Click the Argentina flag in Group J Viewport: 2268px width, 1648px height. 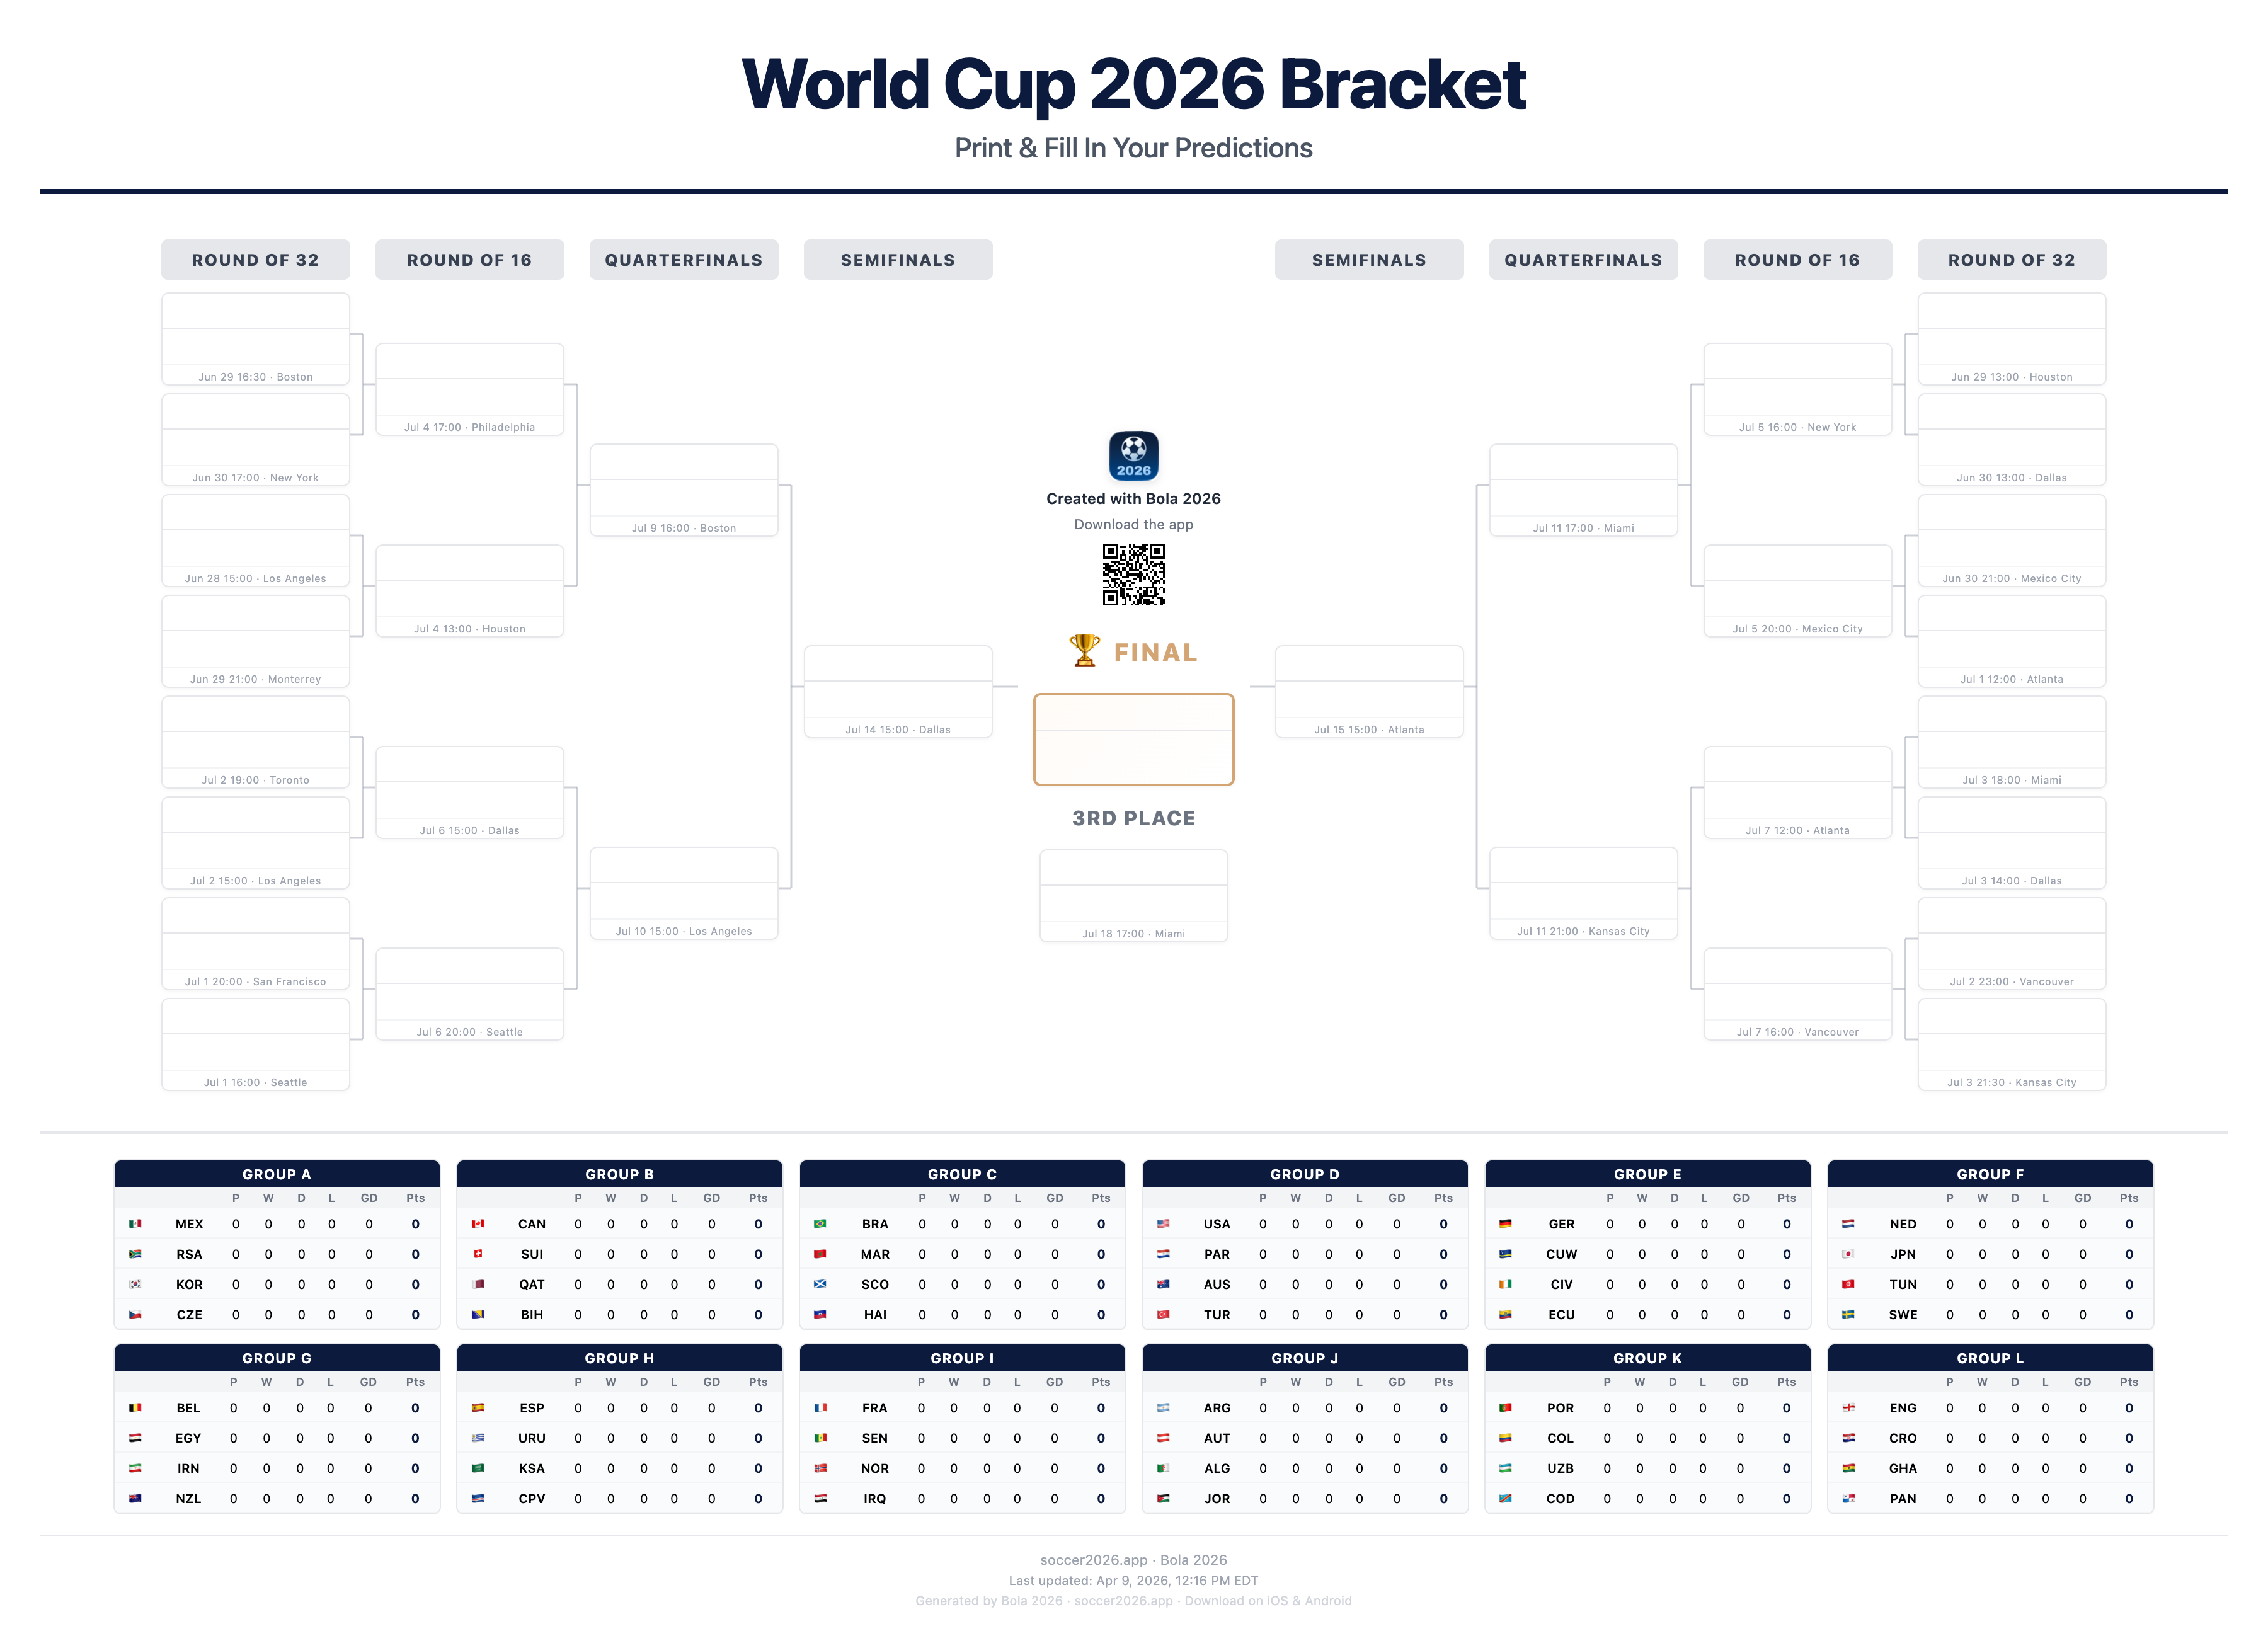click(x=1163, y=1408)
